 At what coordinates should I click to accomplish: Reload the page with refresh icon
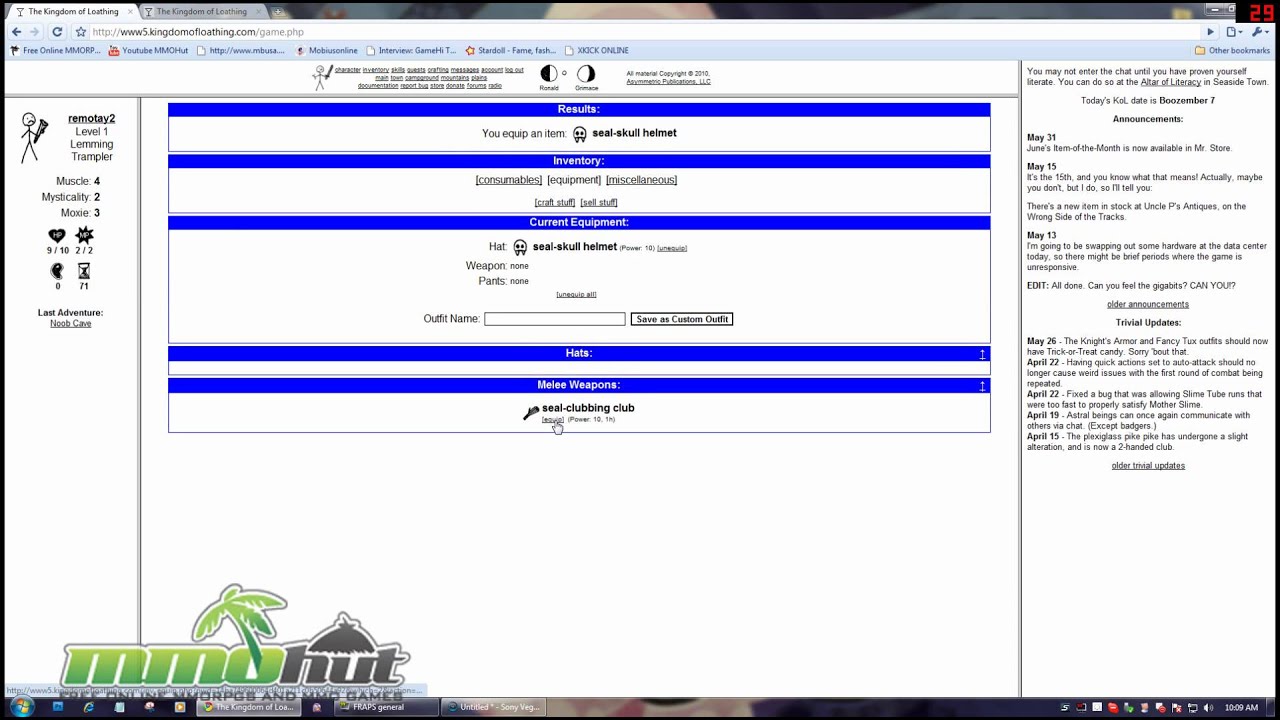coord(57,32)
